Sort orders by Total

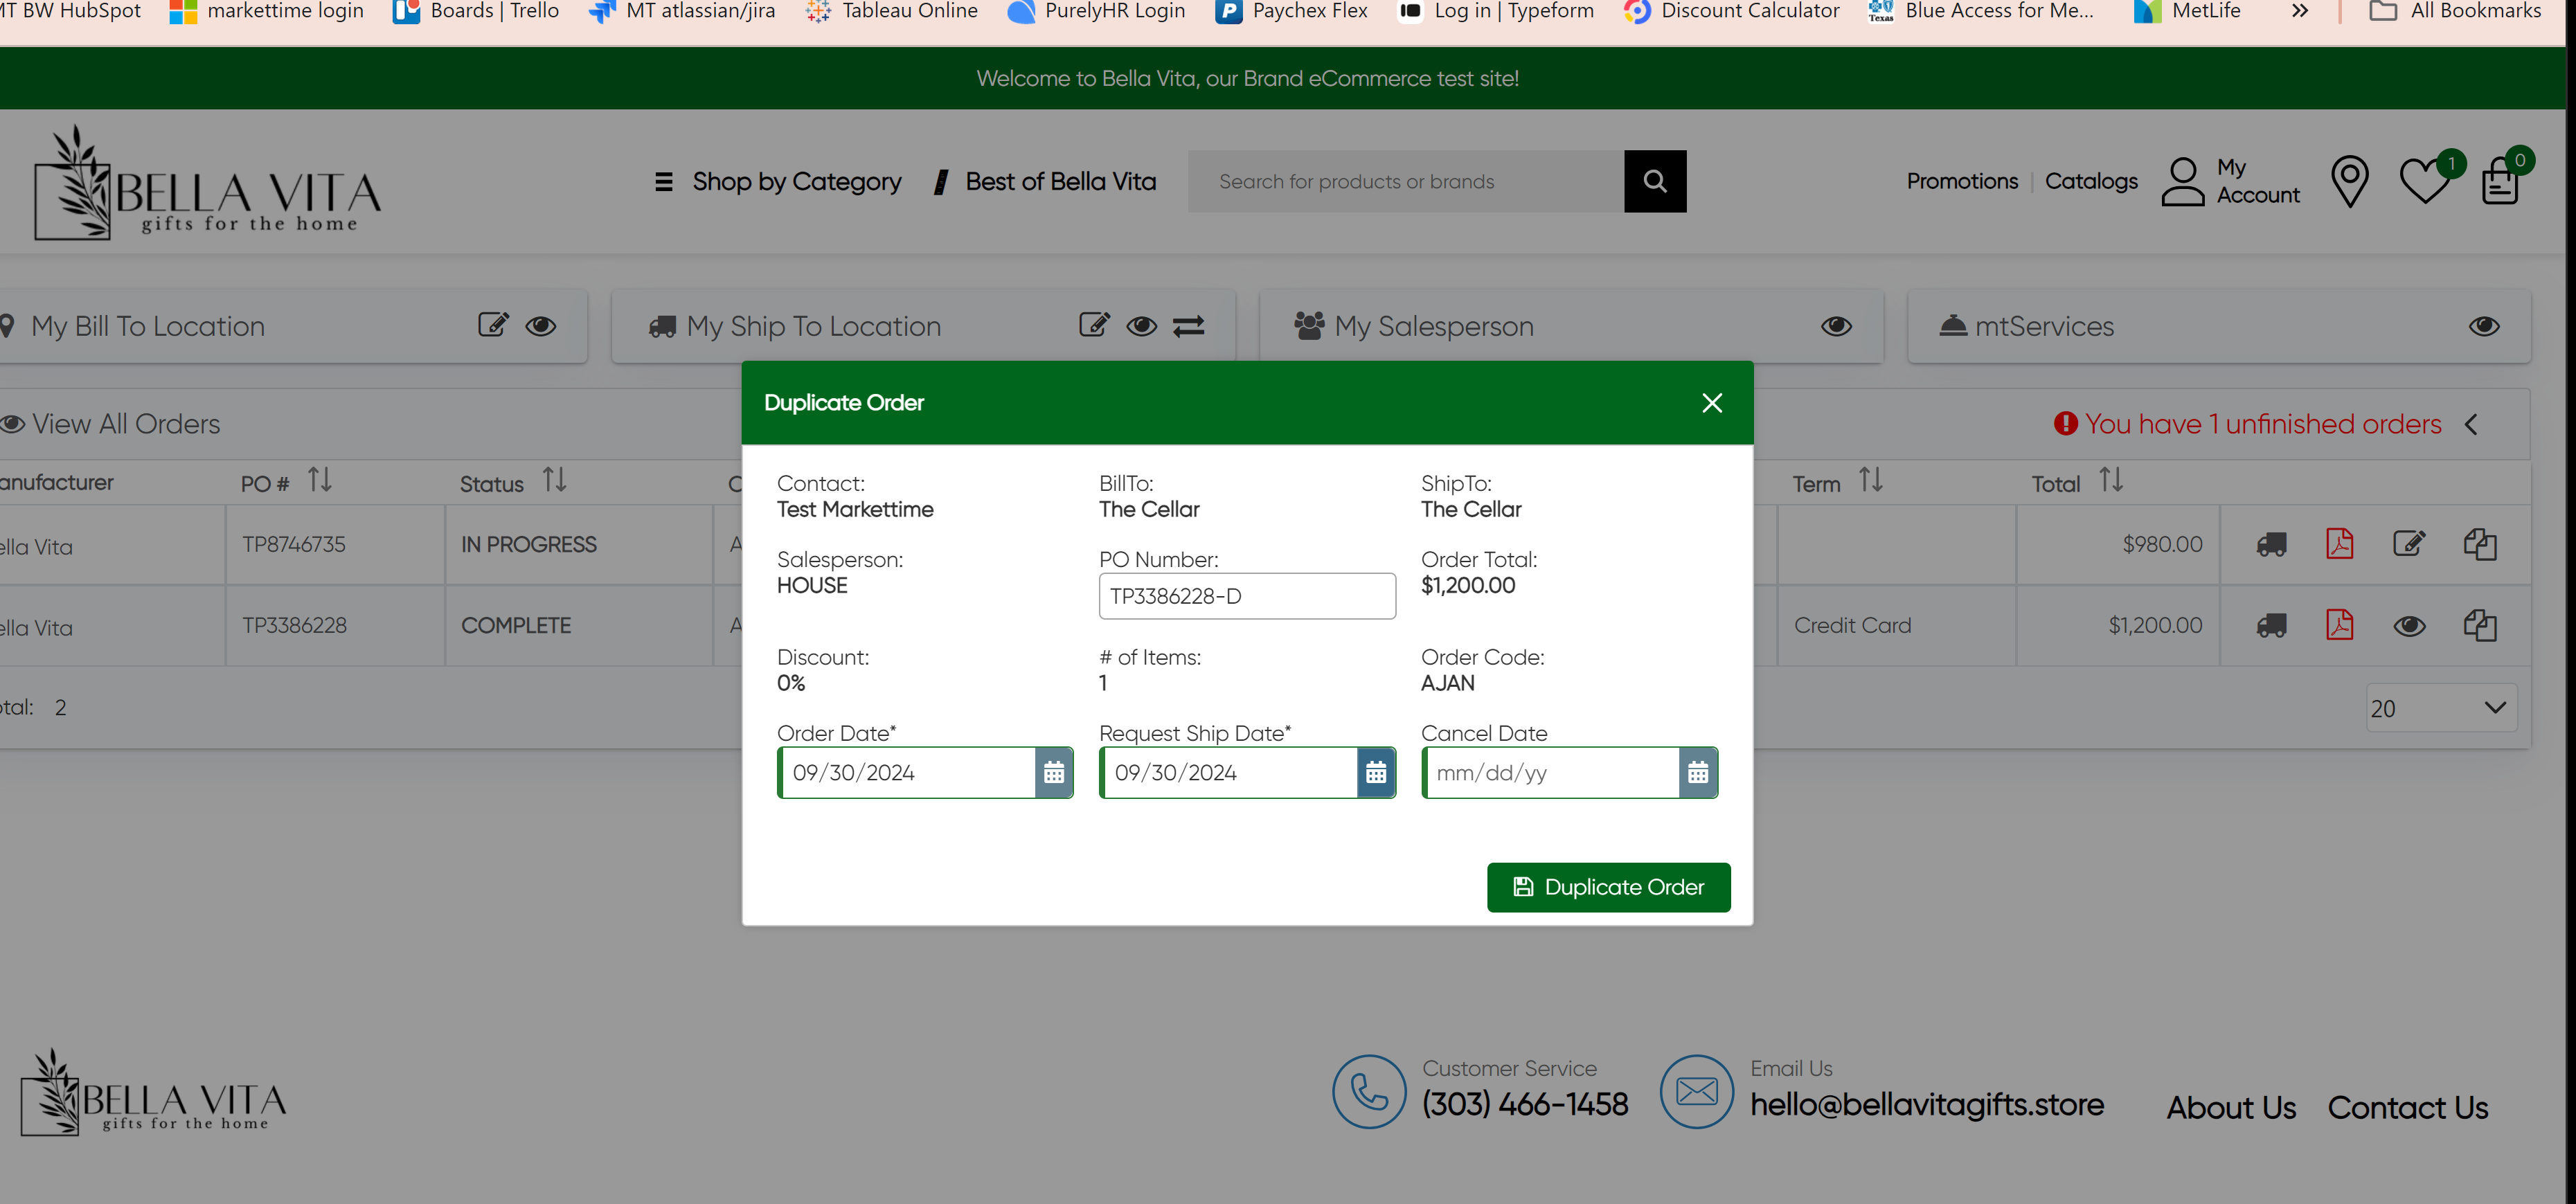point(2110,481)
